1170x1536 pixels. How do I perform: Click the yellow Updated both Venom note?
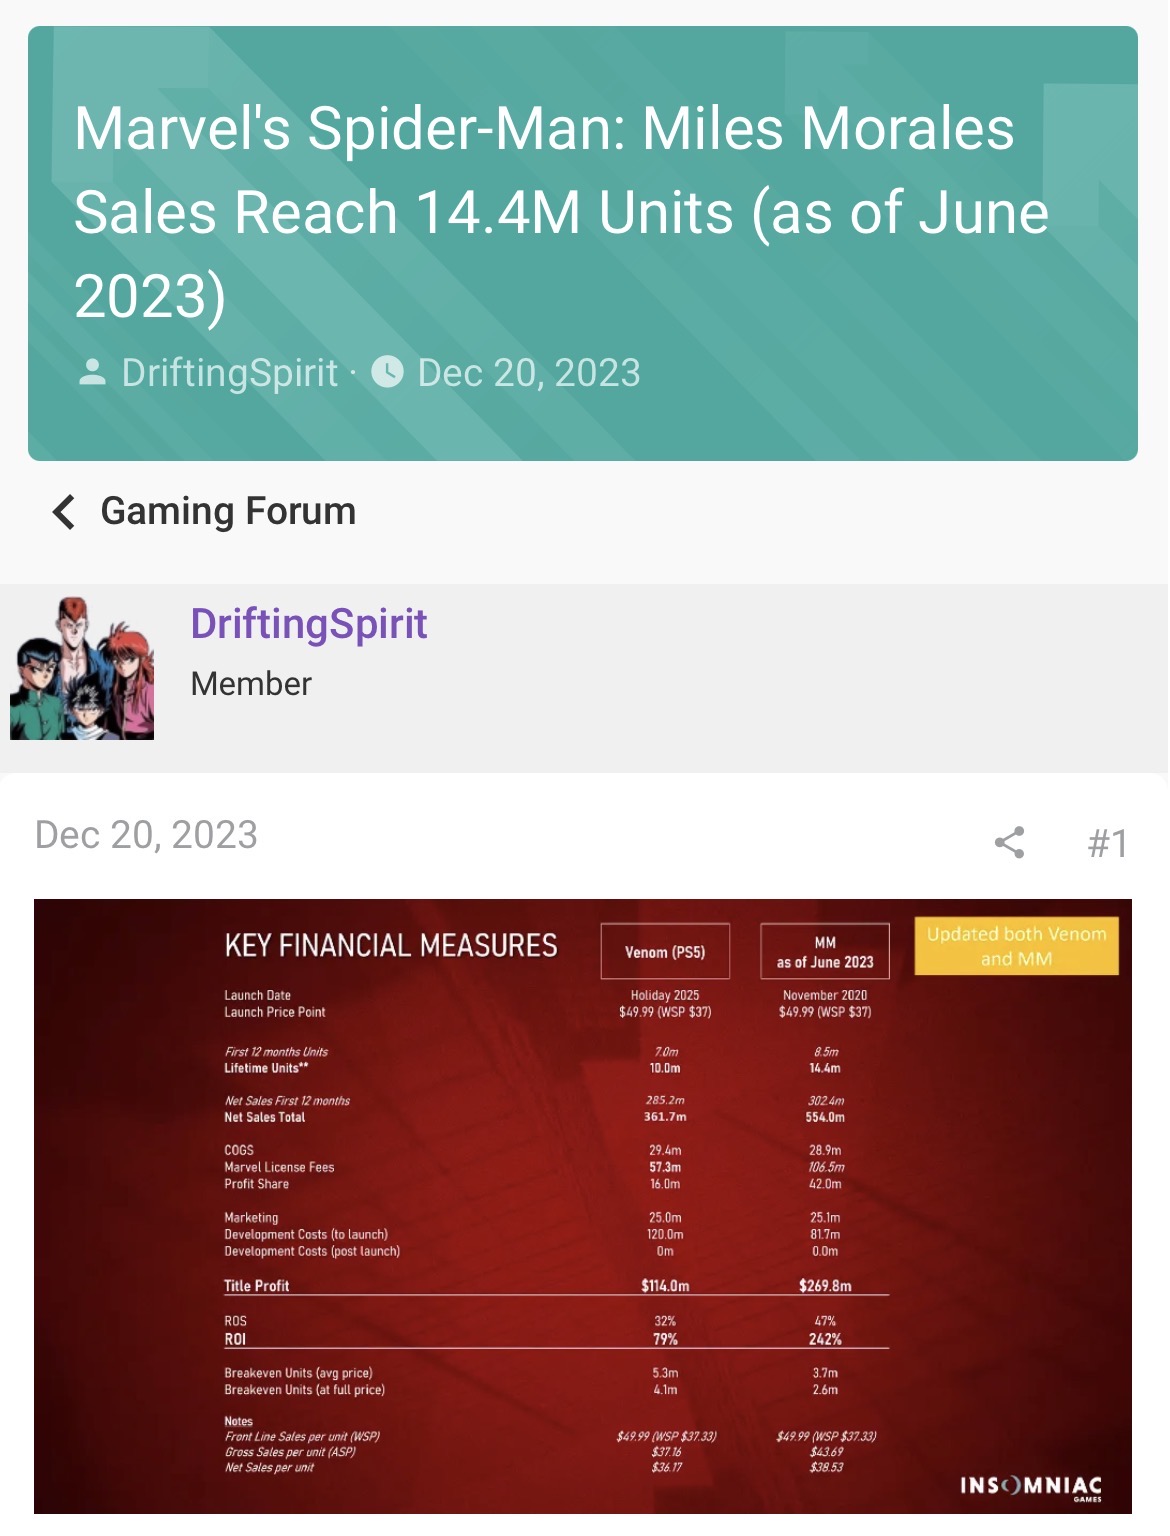(x=1016, y=946)
